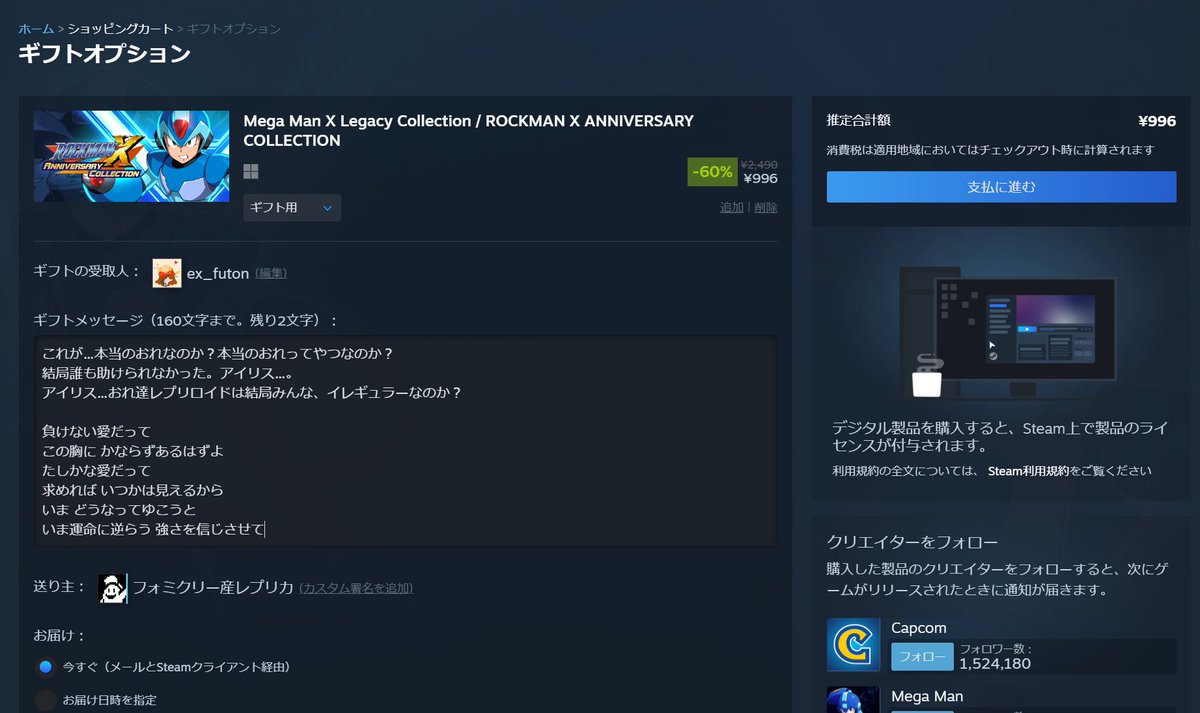Click the 支払に進む payment button

pos(1000,188)
